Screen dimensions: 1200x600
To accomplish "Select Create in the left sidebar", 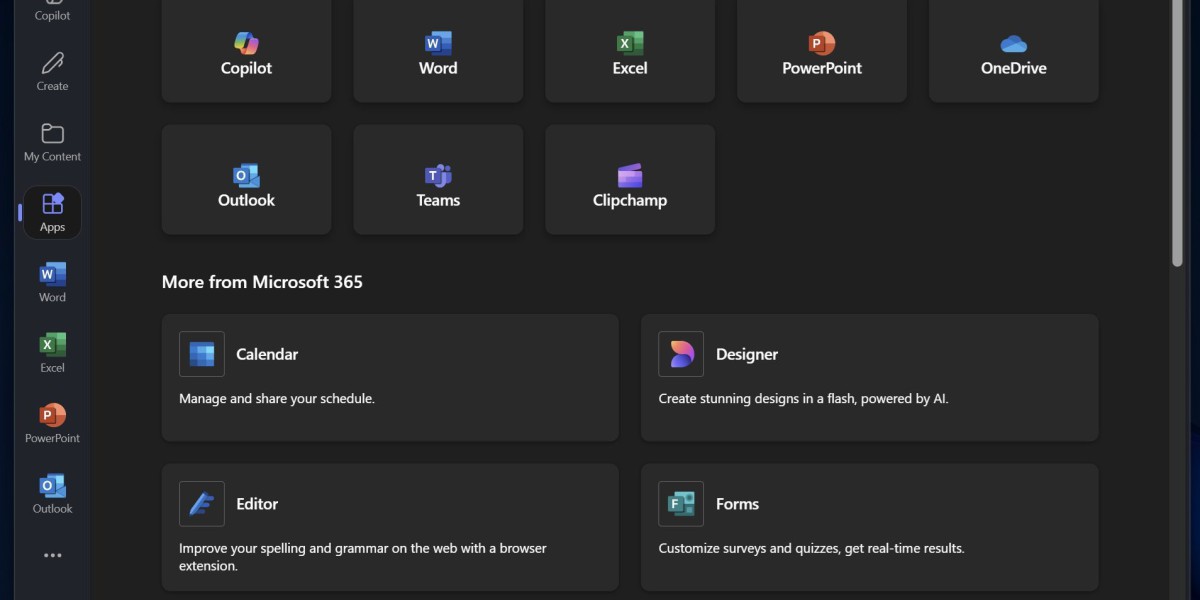I will (x=52, y=72).
